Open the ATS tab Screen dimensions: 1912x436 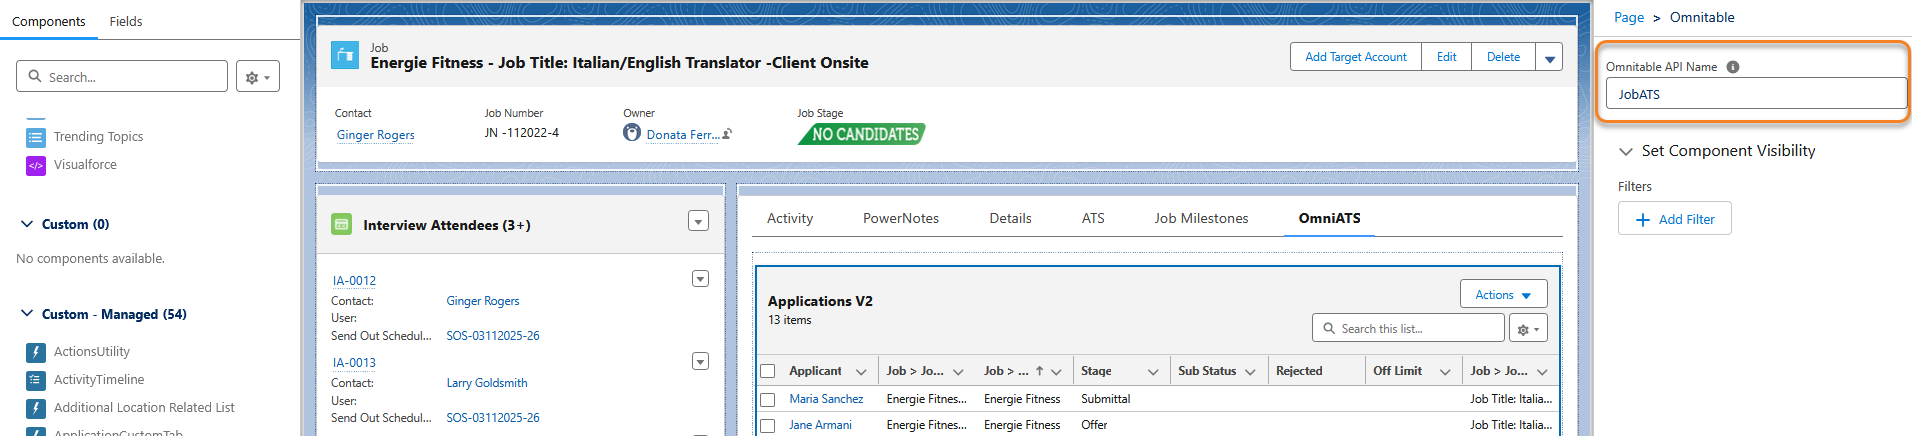click(1093, 218)
